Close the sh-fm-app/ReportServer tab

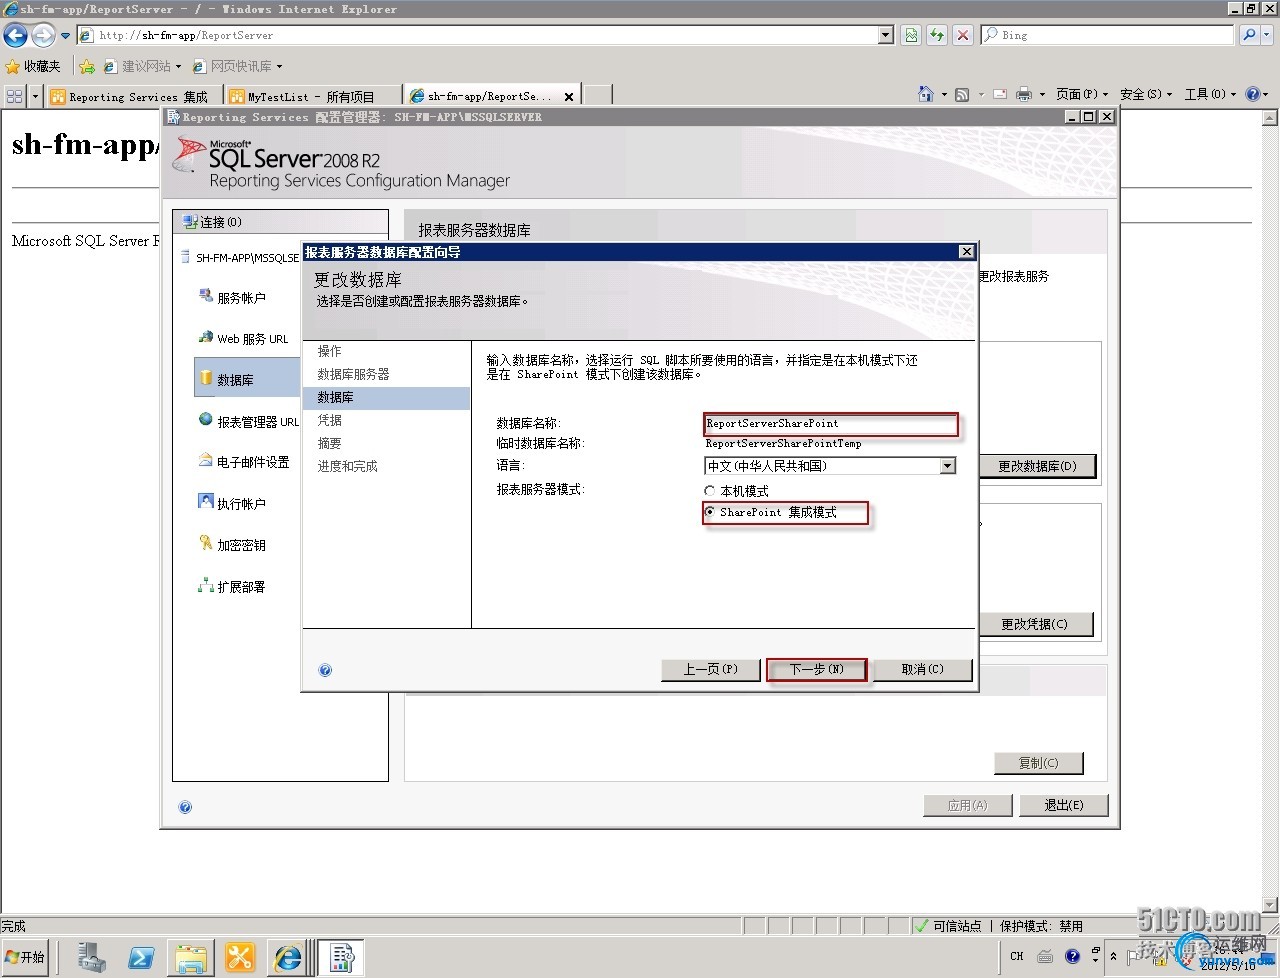pos(569,97)
